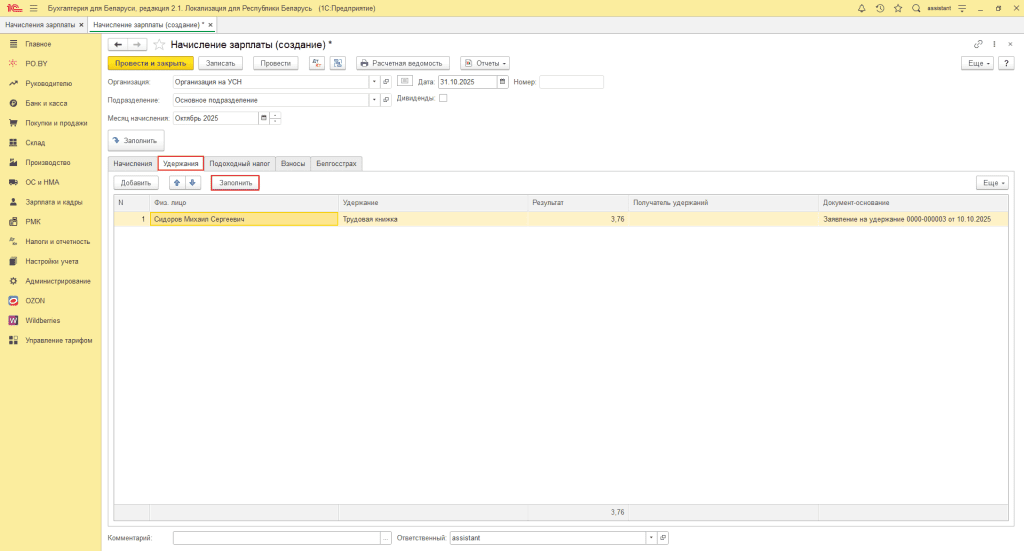
Task: Click the Провести и закрыть button
Action: pos(150,63)
